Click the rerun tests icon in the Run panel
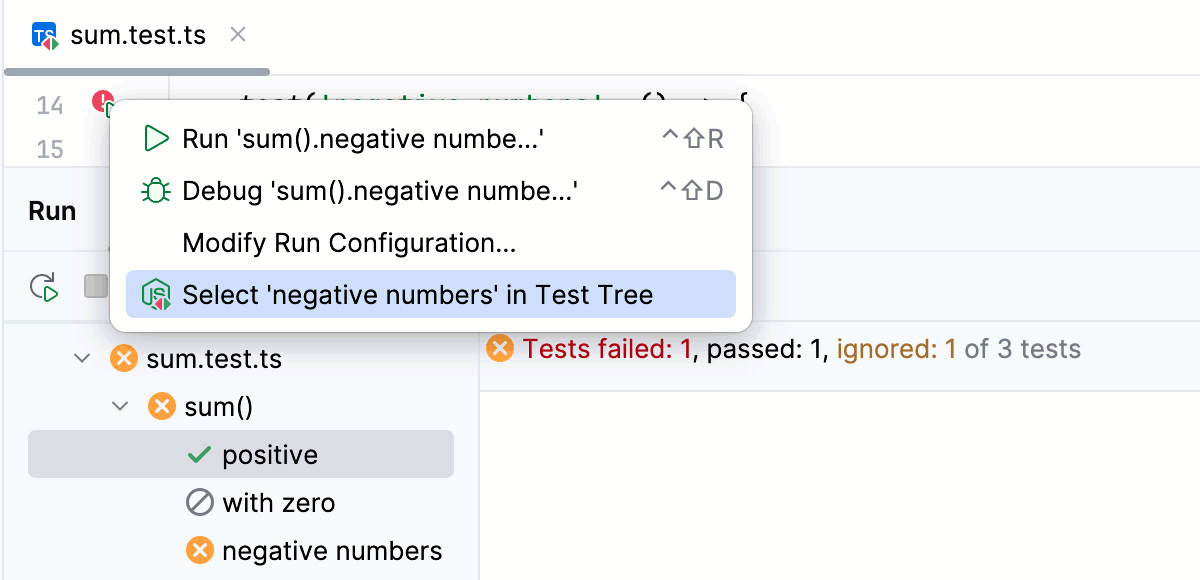 click(x=44, y=287)
